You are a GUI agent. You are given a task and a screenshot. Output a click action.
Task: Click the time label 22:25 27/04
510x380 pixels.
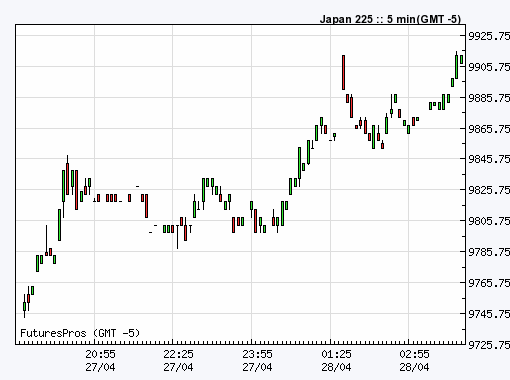[x=178, y=360]
